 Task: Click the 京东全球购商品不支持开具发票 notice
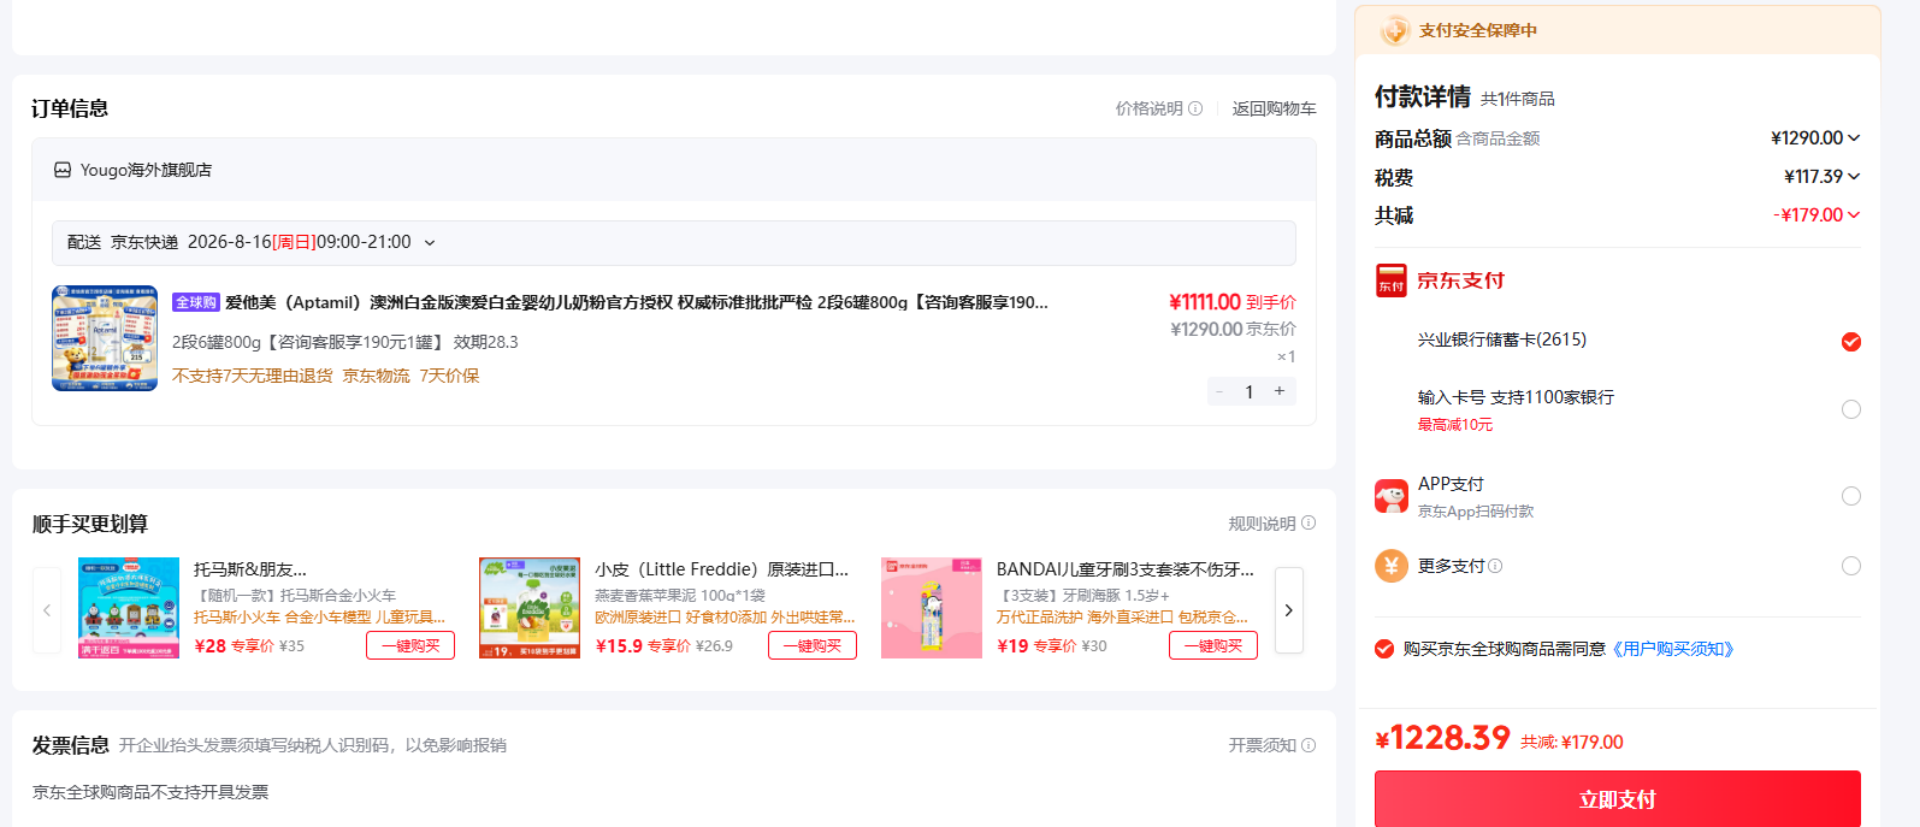[x=150, y=792]
